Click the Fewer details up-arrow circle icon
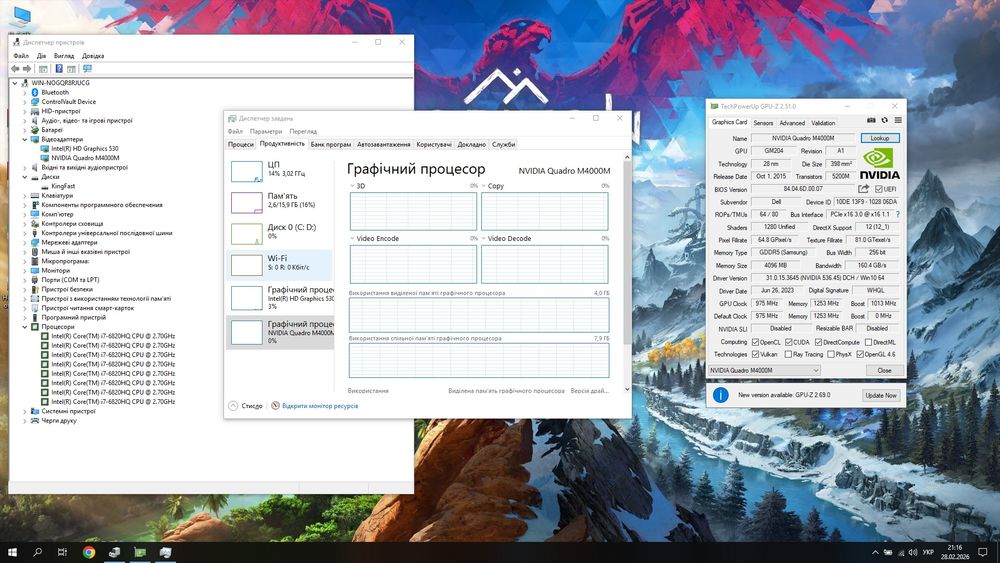Viewport: 1000px width, 563px height. pyautogui.click(x=233, y=406)
